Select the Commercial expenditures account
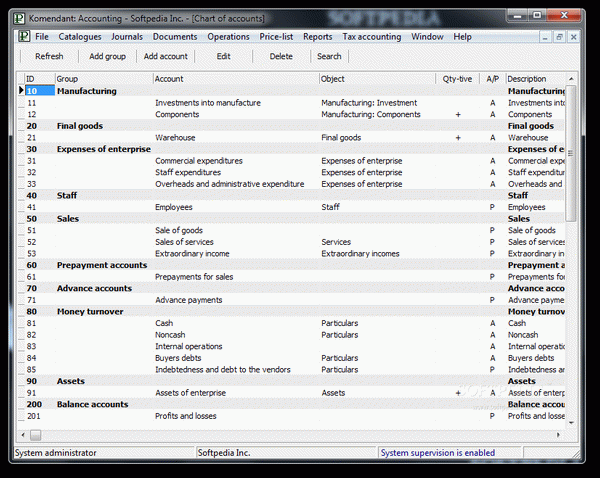600x478 pixels. pos(199,161)
